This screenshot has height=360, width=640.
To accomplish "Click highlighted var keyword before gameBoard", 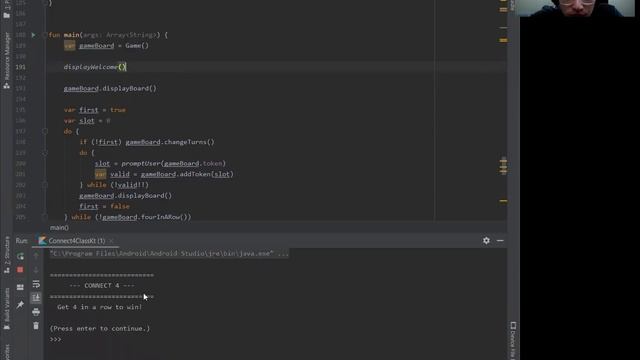I will 70,46.
